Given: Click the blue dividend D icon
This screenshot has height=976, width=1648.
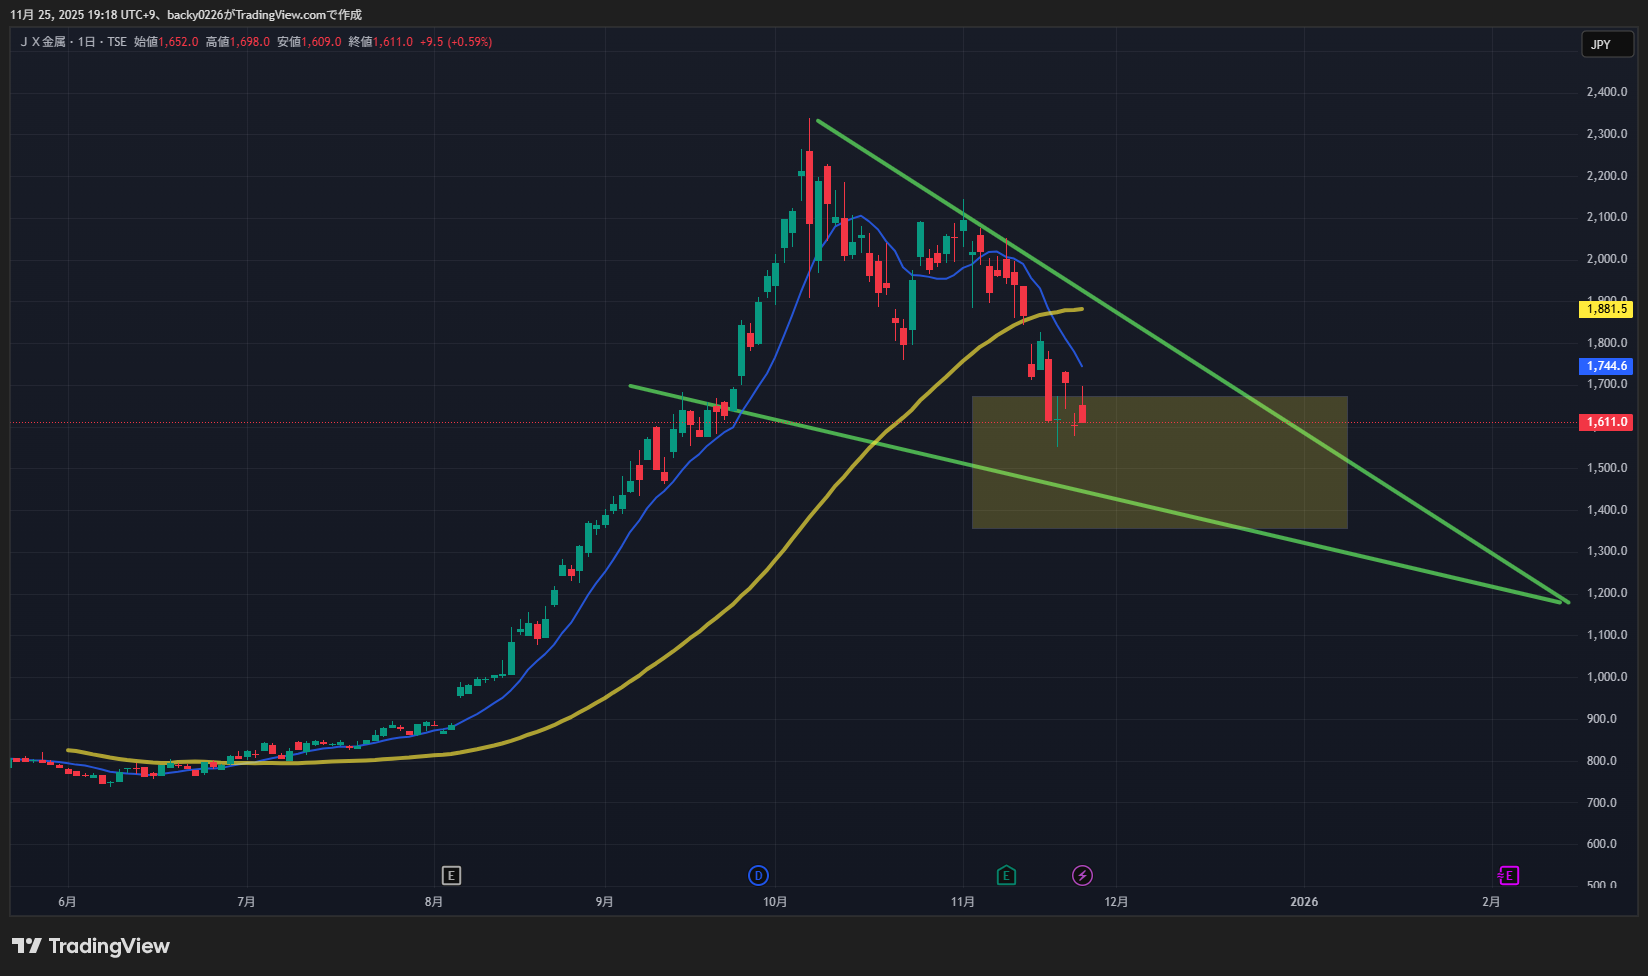Looking at the screenshot, I should (x=758, y=876).
